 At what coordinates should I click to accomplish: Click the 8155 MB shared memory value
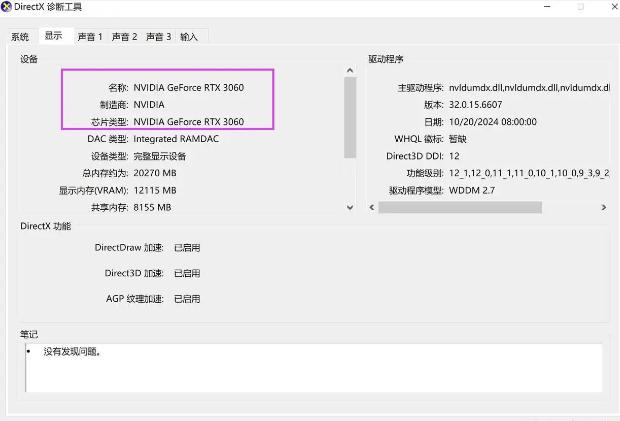pyautogui.click(x=152, y=208)
